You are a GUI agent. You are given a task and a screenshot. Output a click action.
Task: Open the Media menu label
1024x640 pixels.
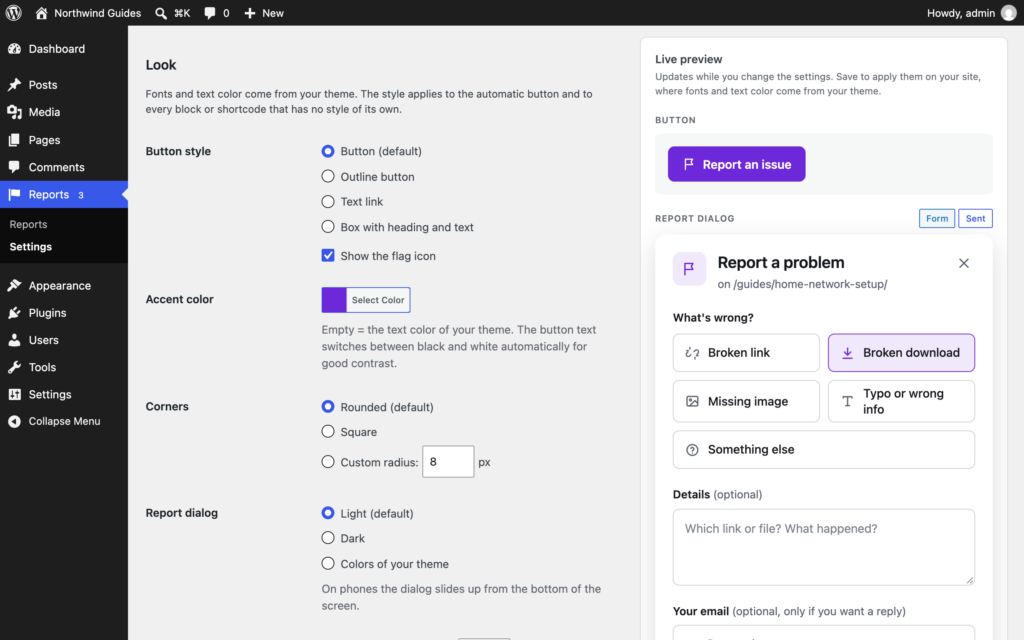[44, 112]
